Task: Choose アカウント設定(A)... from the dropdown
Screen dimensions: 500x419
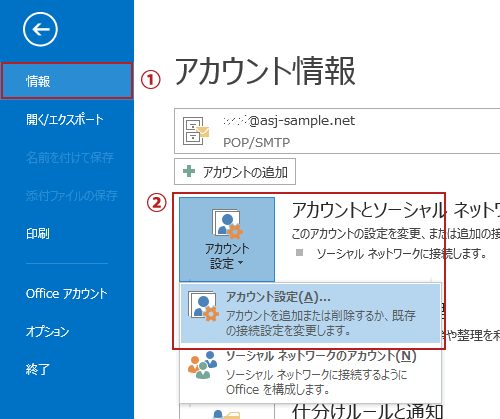Action: pyautogui.click(x=310, y=313)
